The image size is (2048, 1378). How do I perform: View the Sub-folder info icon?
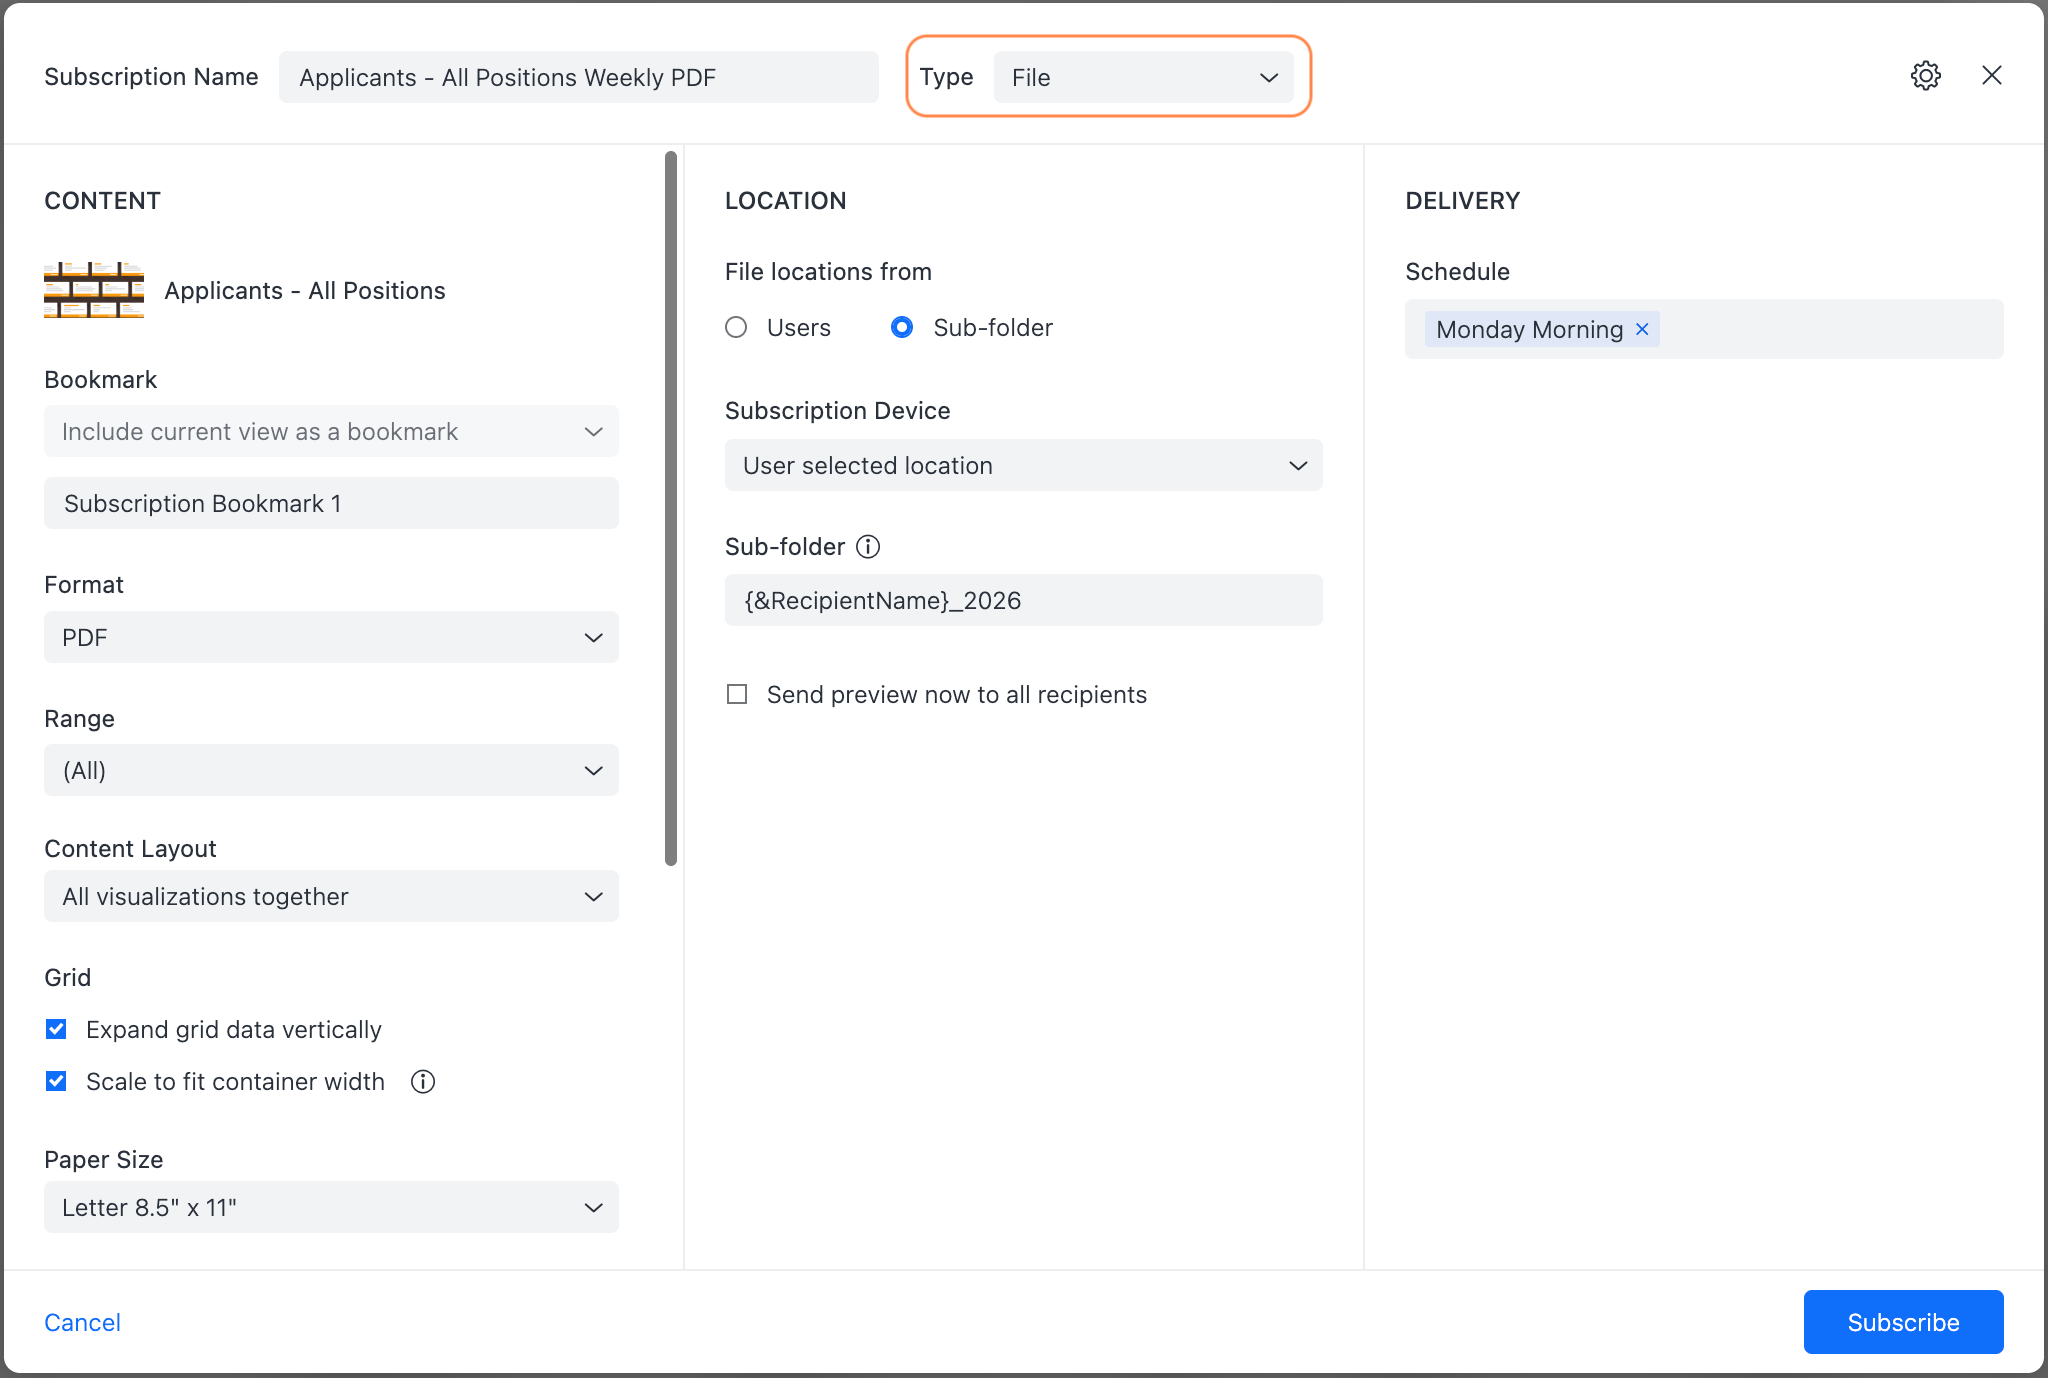point(868,546)
